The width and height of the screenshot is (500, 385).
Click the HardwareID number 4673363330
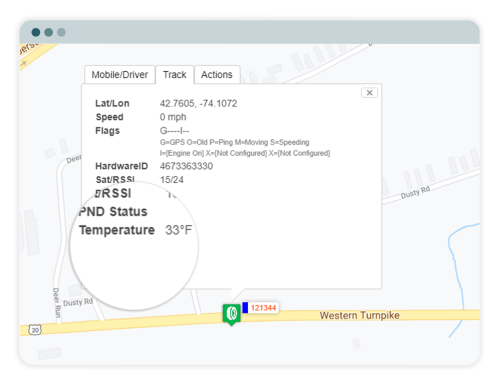(186, 166)
